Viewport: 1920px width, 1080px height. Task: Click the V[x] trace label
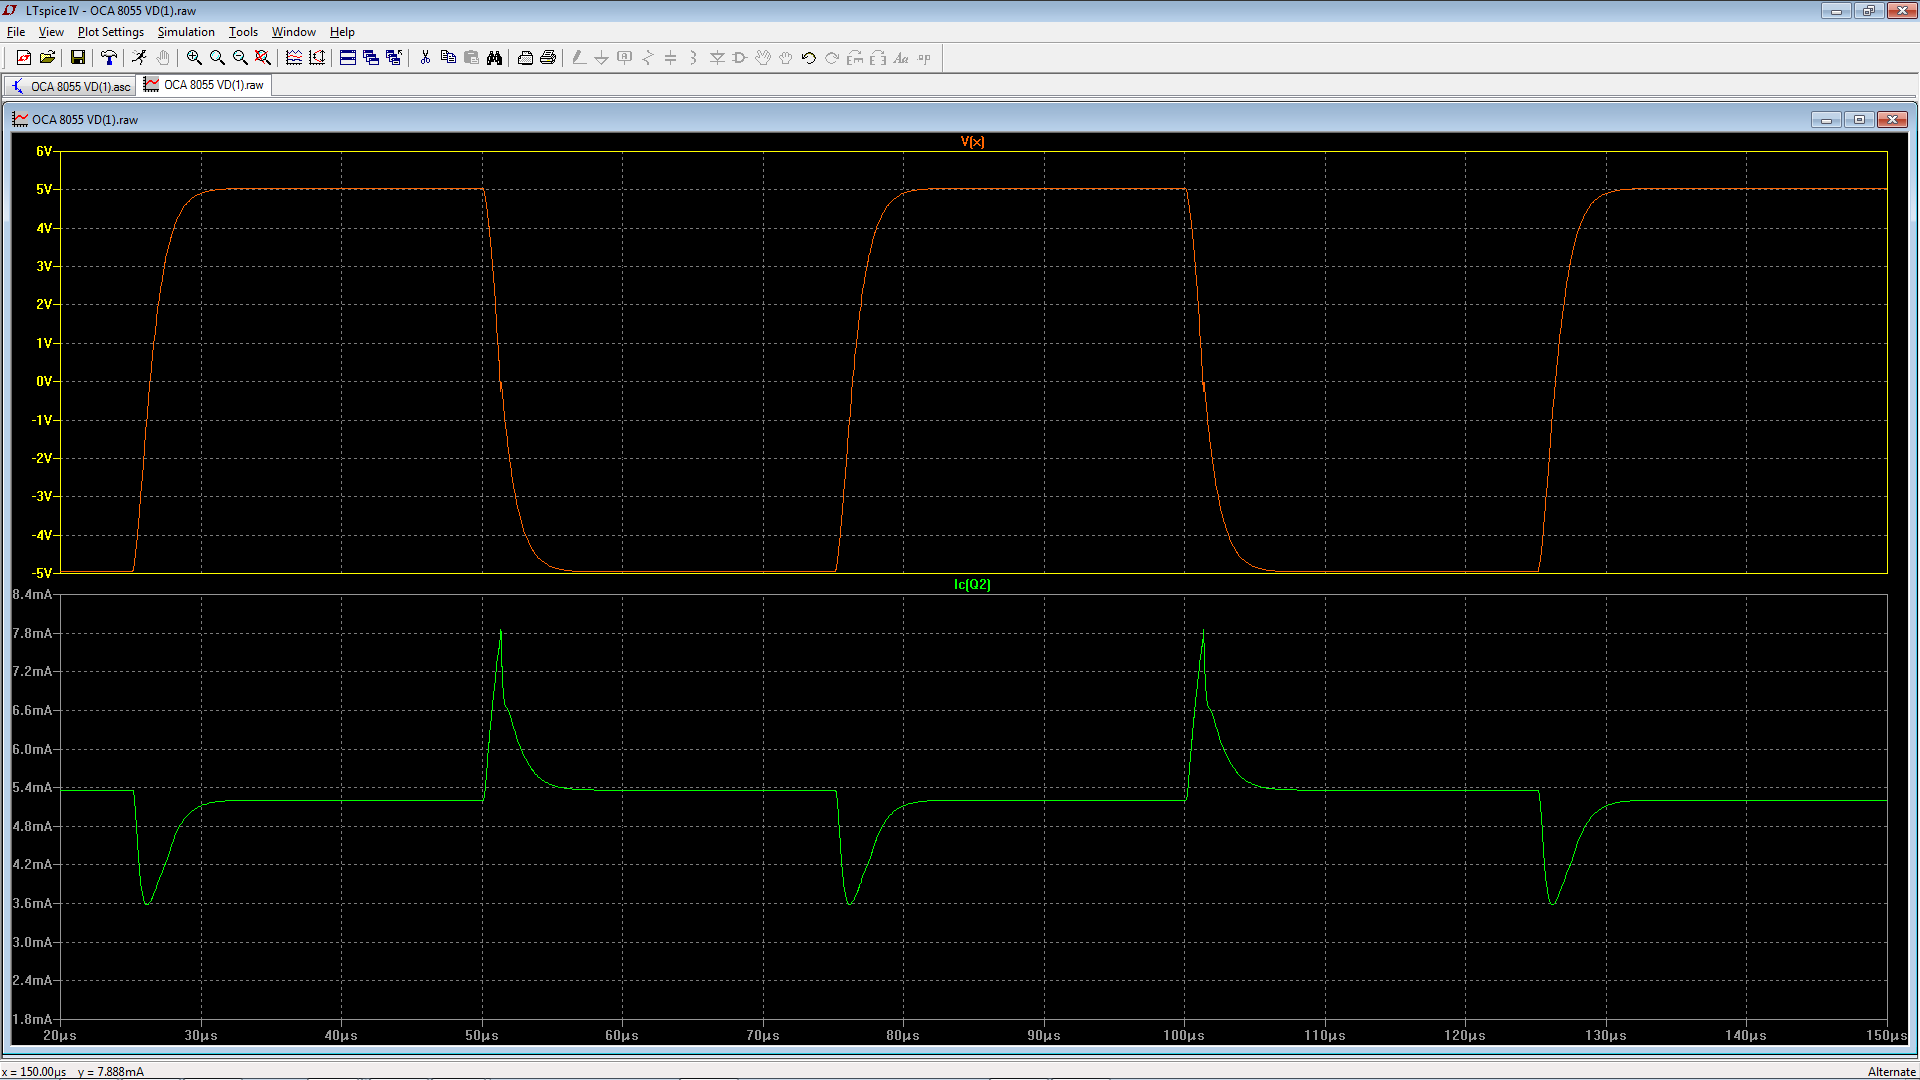coord(972,141)
